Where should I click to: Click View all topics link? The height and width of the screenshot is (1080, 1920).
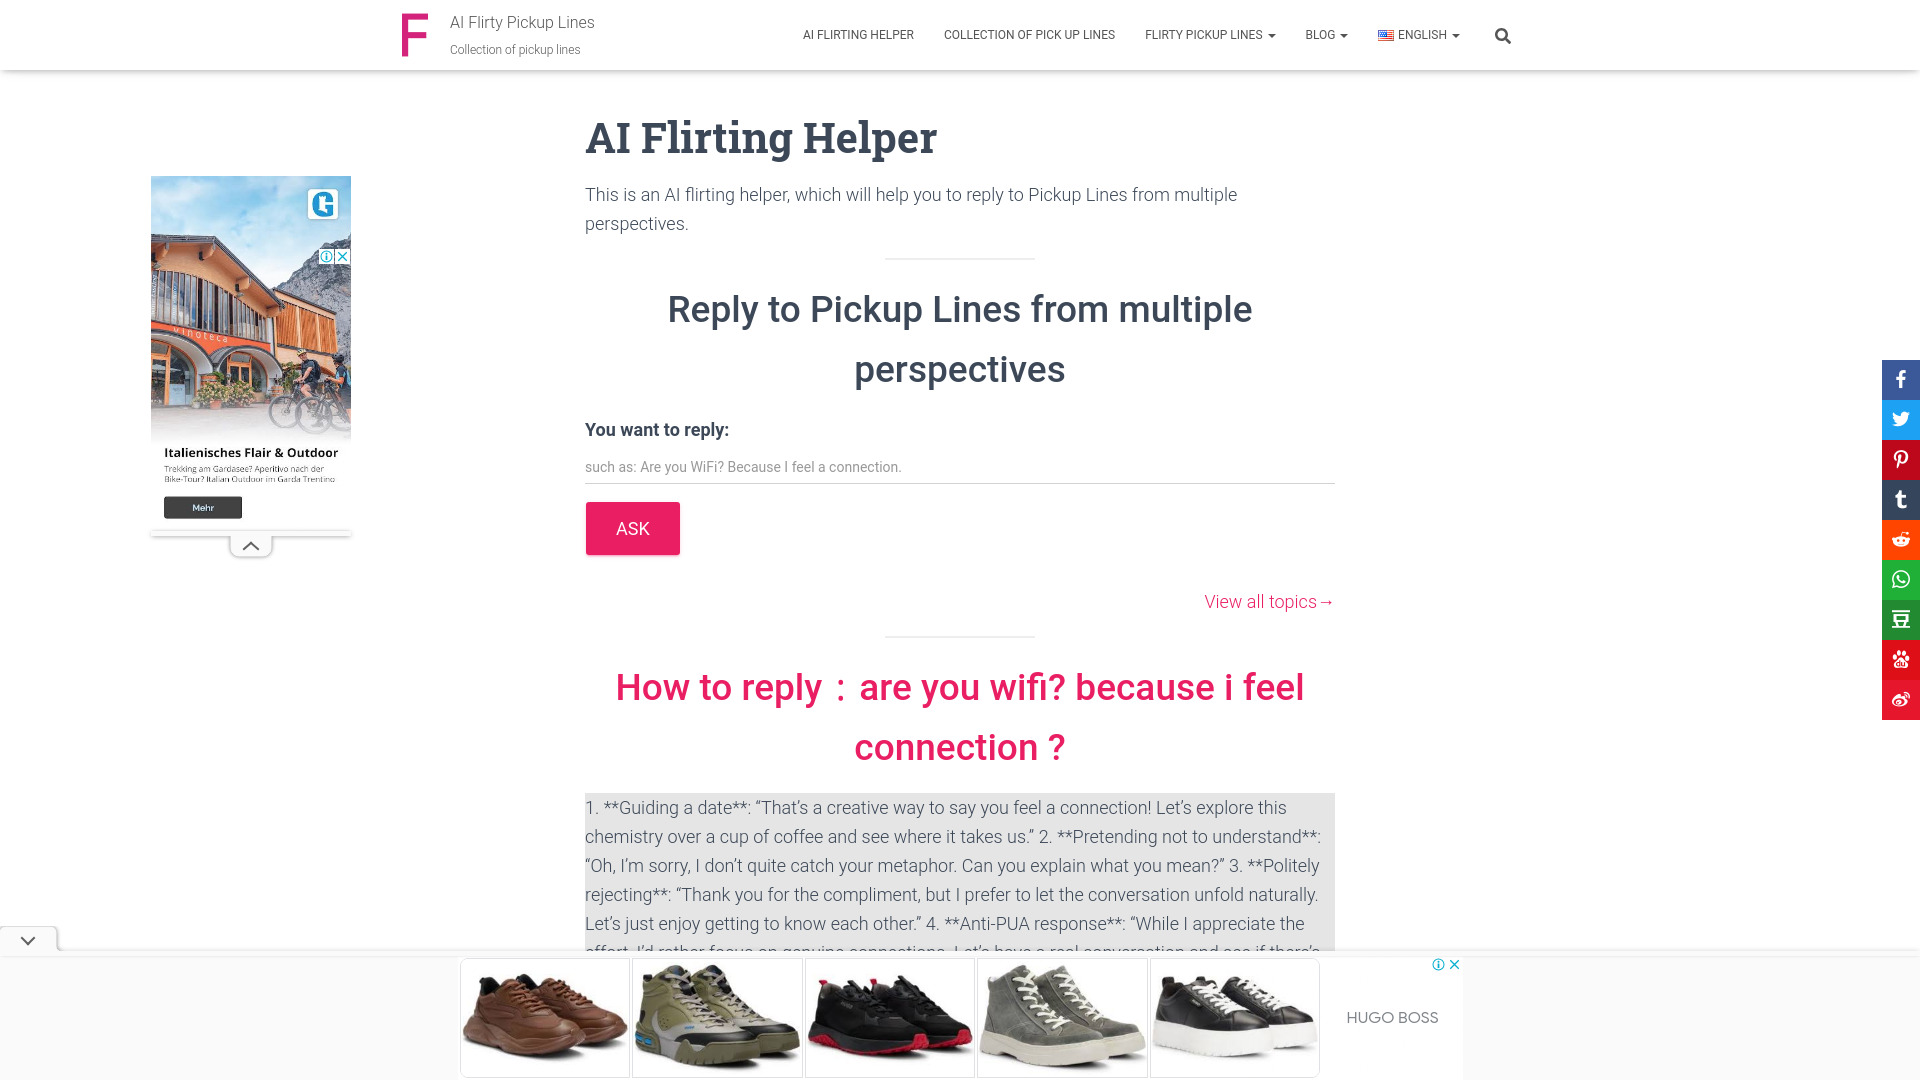(x=1269, y=601)
